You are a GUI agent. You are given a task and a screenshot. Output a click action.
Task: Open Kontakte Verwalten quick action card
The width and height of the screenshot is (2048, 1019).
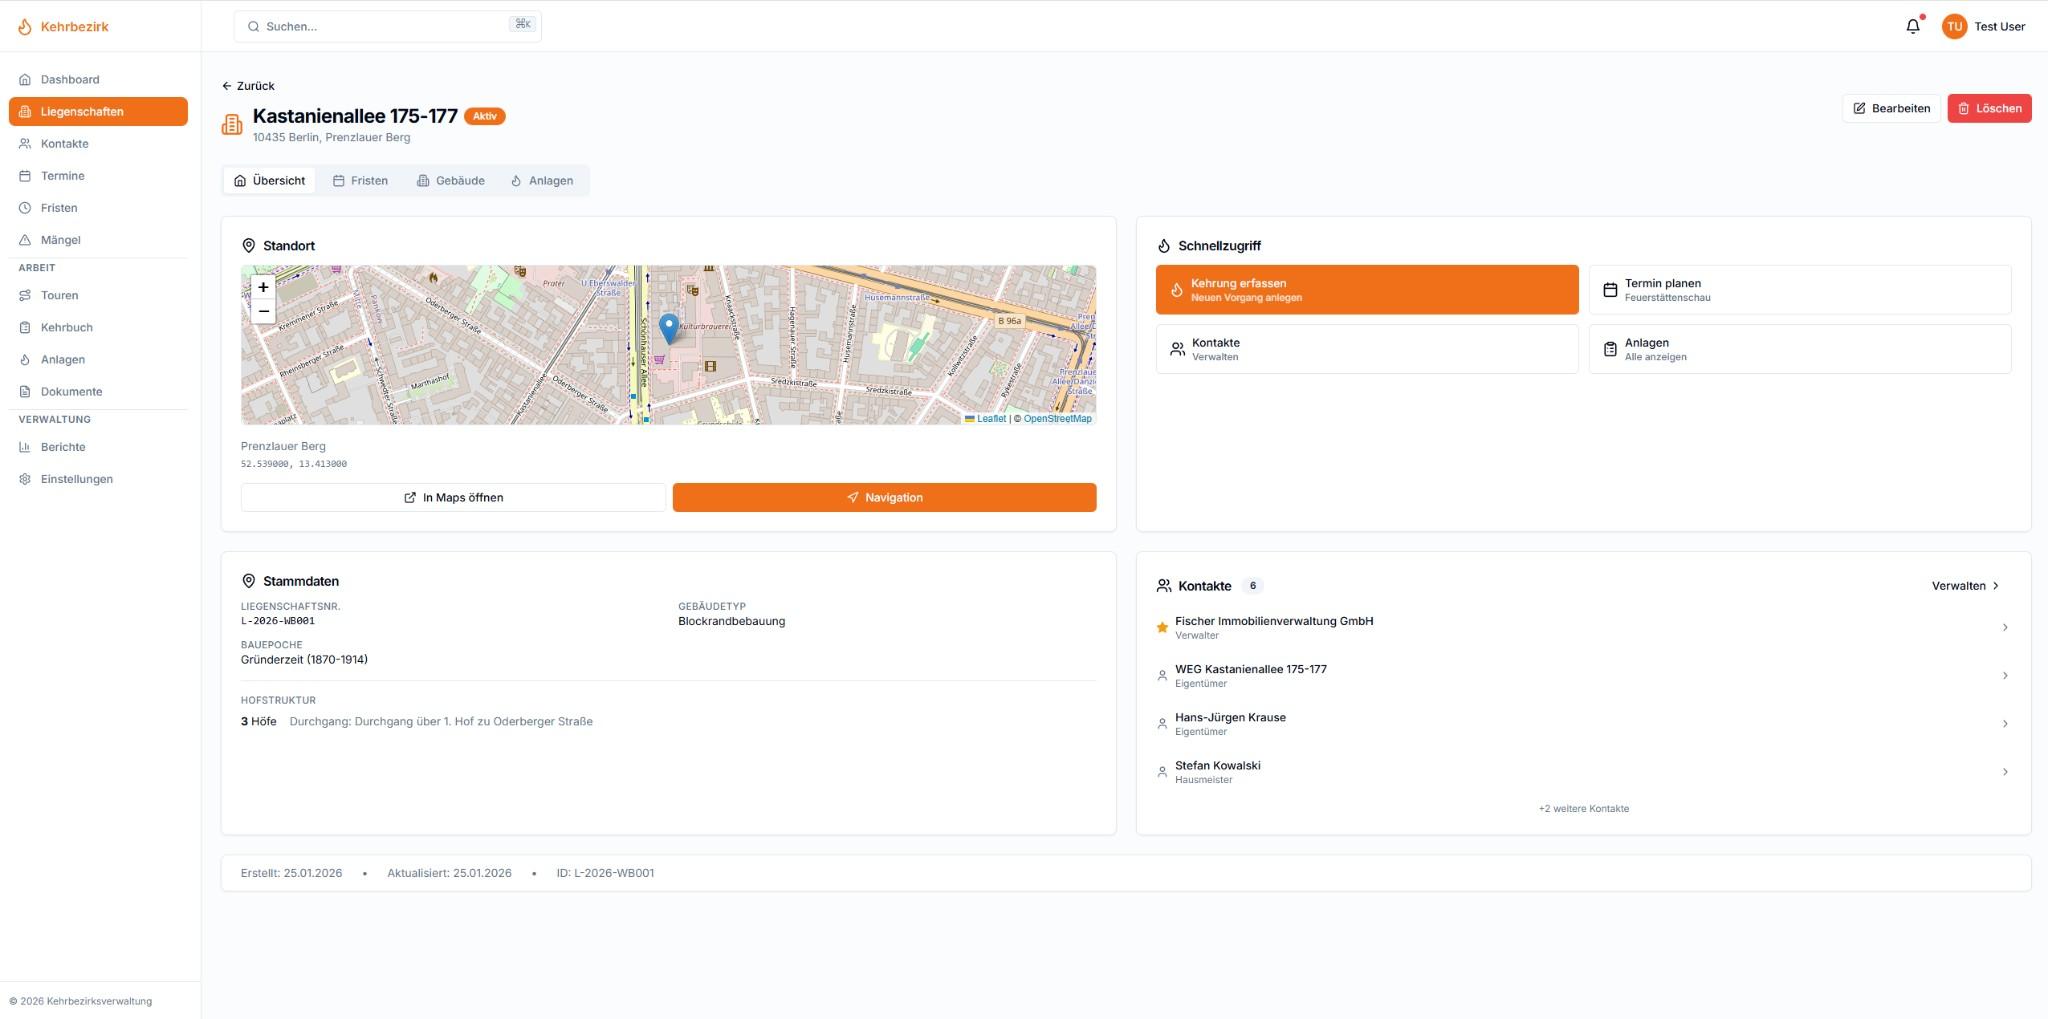(1367, 349)
